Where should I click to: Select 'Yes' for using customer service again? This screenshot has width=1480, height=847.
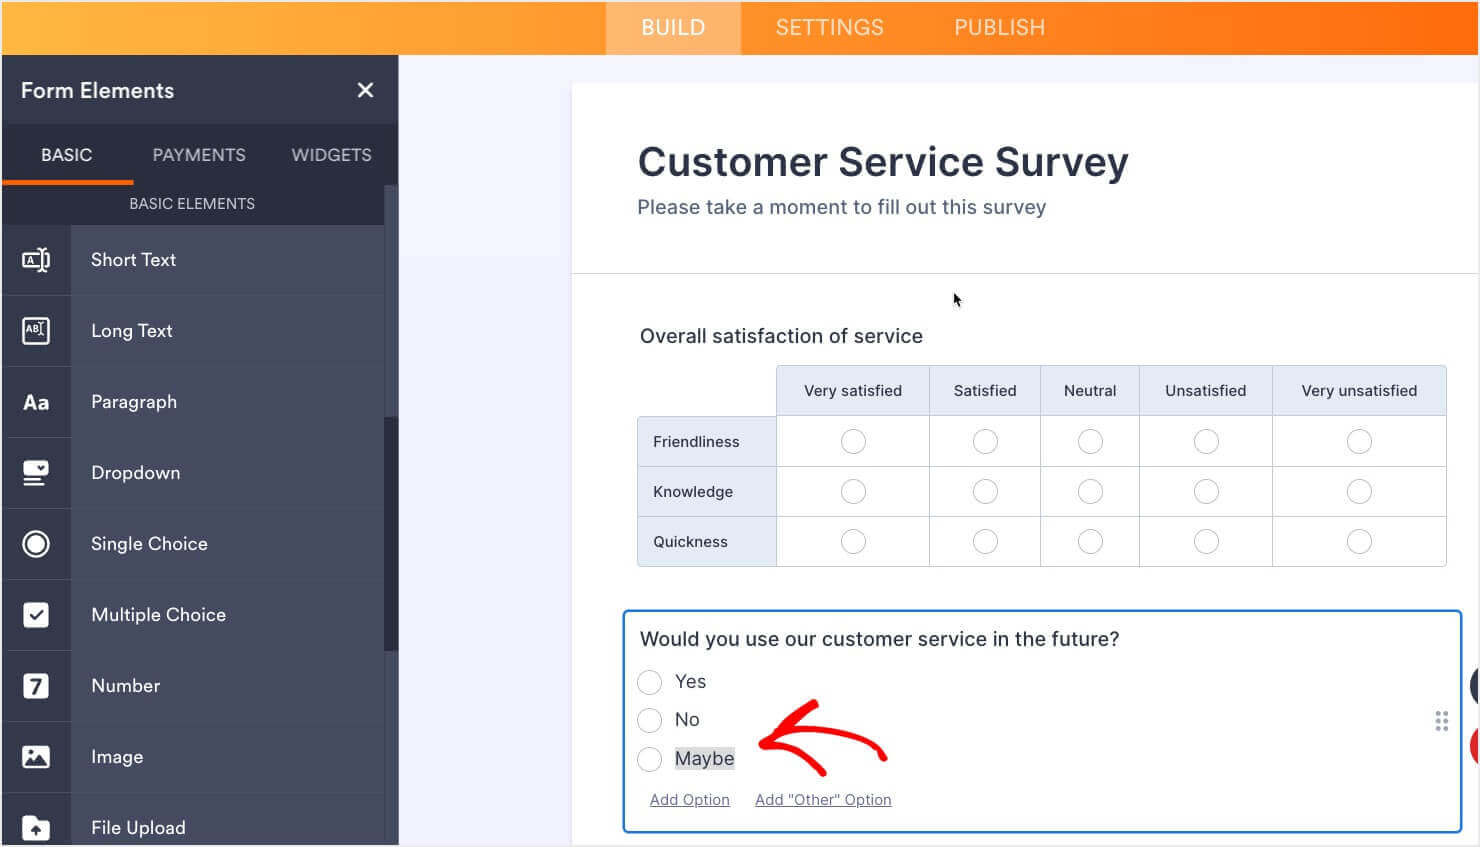650,681
